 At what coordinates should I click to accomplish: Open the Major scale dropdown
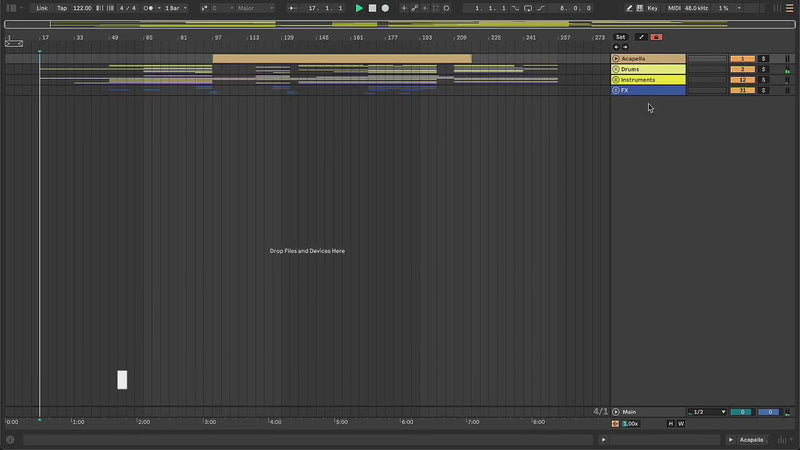(255, 8)
